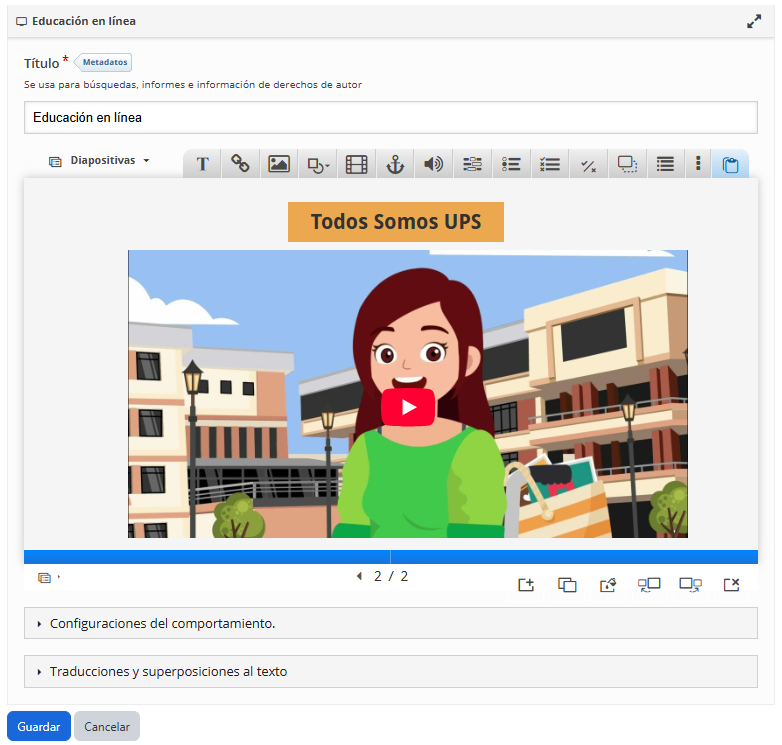The image size is (782, 745).
Task: Add an Image element
Action: [x=279, y=164]
